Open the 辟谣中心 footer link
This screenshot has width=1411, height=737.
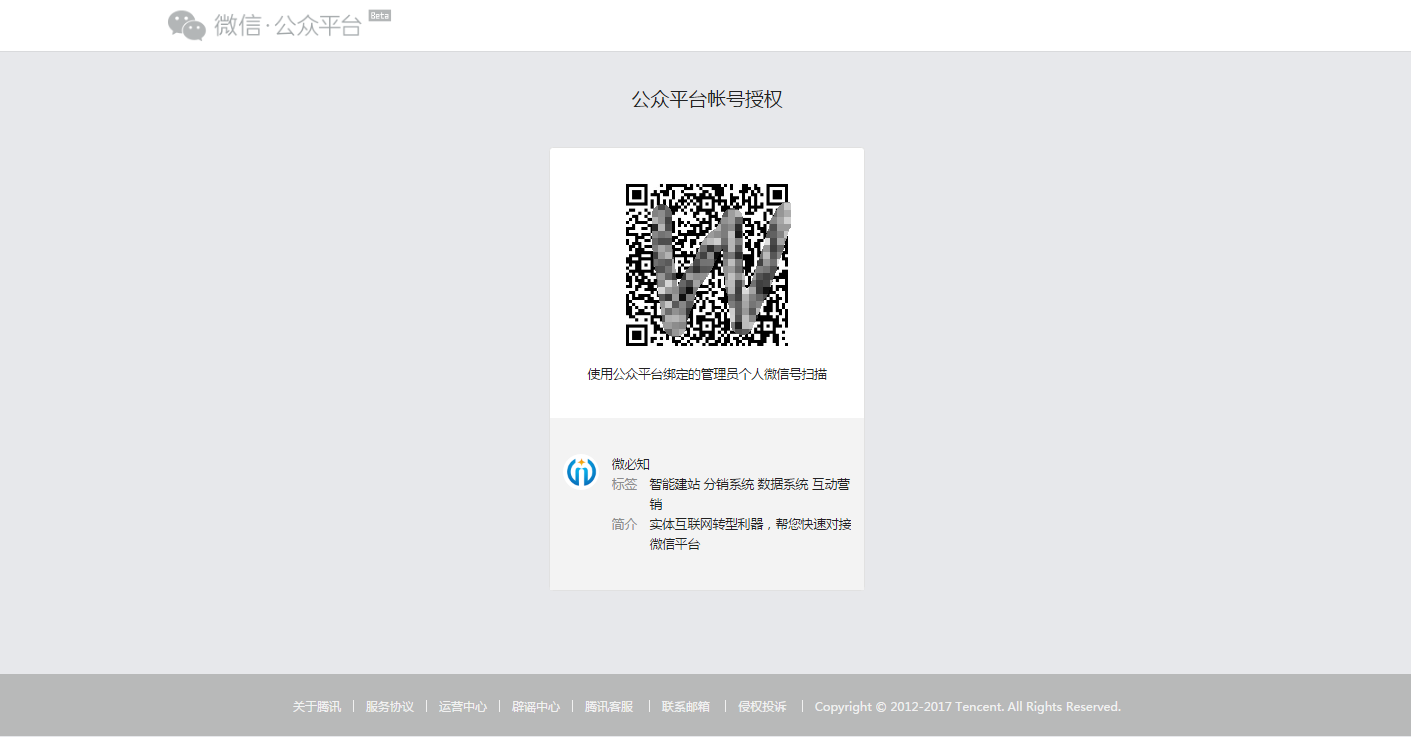(536, 706)
